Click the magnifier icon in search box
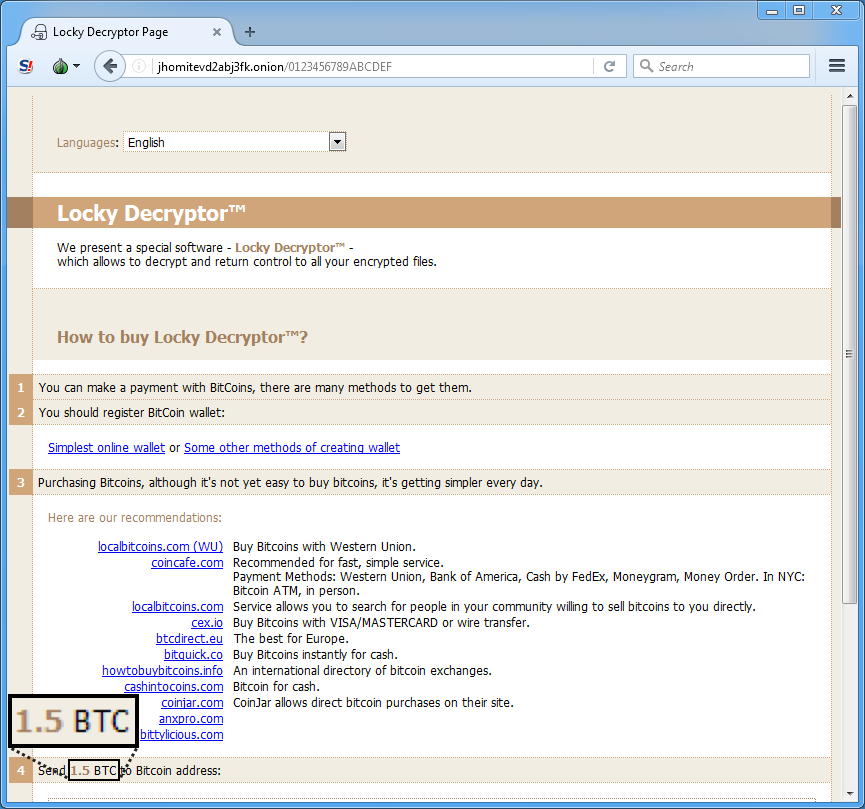The image size is (865, 809). tap(646, 66)
